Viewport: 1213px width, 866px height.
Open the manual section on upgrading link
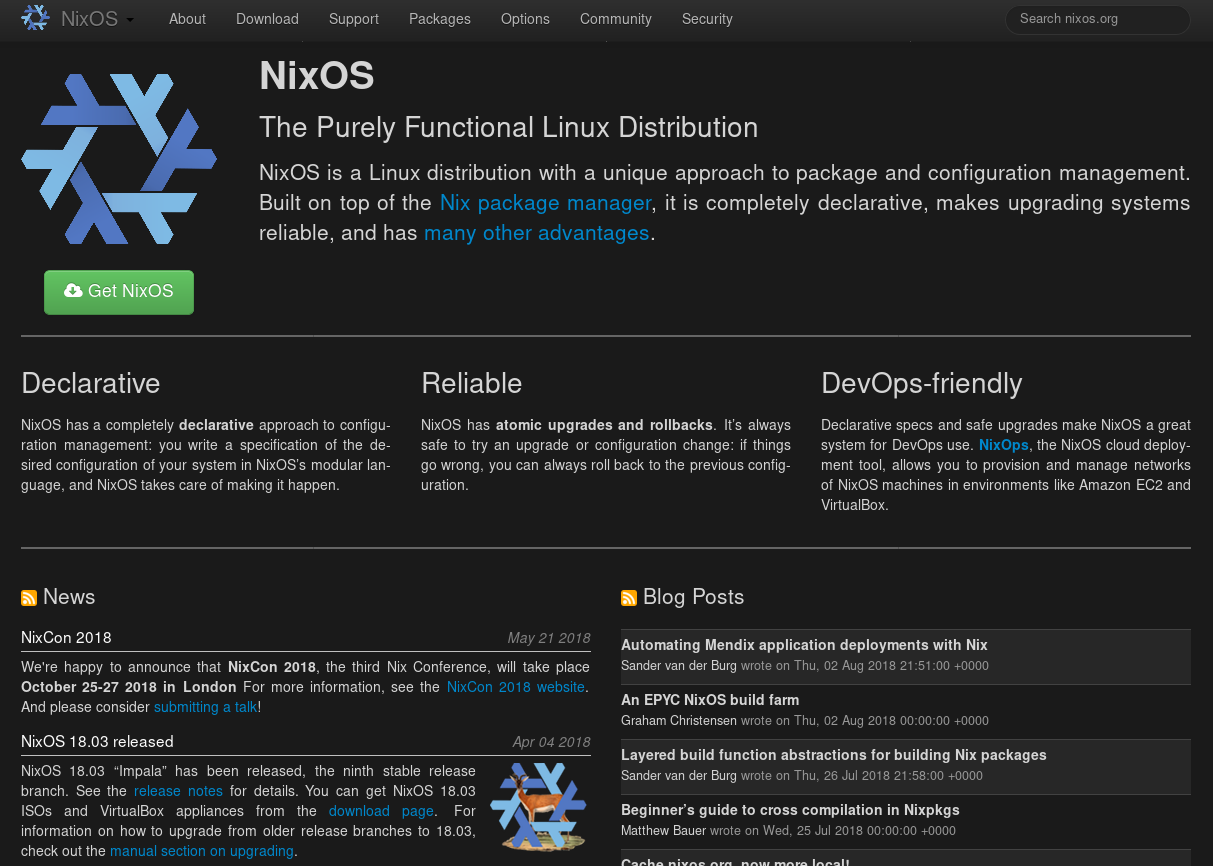pyautogui.click(x=202, y=851)
